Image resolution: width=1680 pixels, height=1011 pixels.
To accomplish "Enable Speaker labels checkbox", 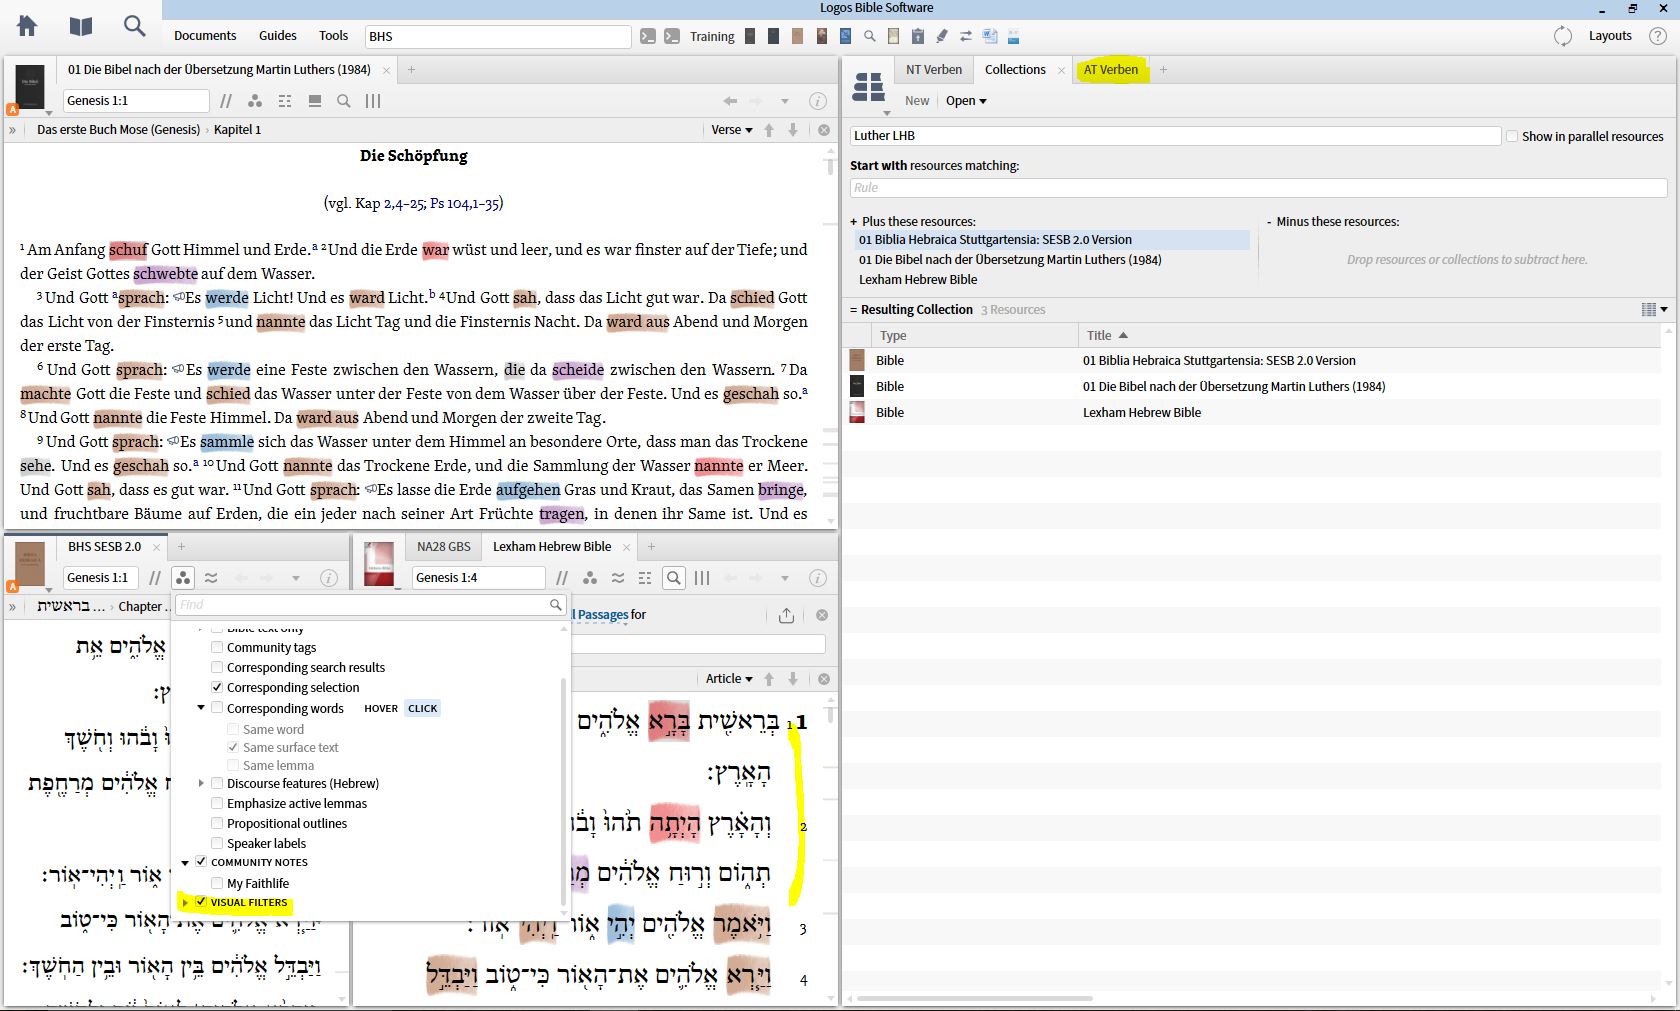I will [217, 844].
